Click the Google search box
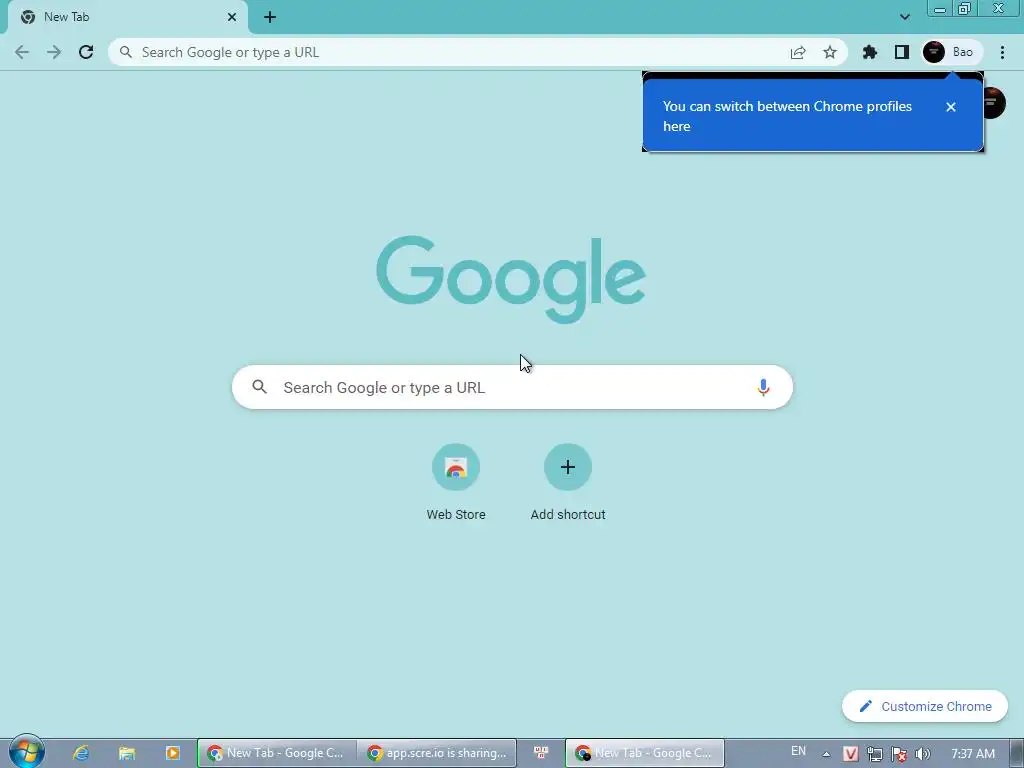The width and height of the screenshot is (1024, 768). [x=512, y=387]
